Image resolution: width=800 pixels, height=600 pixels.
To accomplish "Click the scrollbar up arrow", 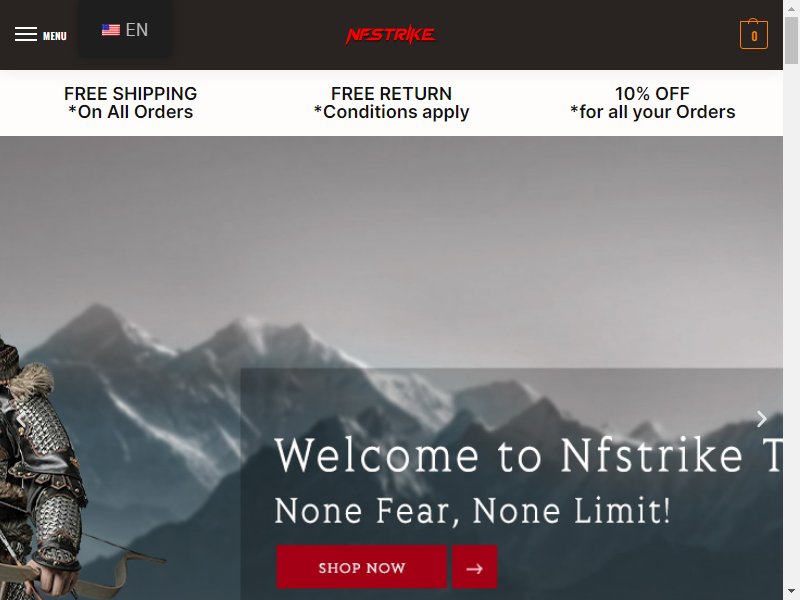I will (791, 8).
